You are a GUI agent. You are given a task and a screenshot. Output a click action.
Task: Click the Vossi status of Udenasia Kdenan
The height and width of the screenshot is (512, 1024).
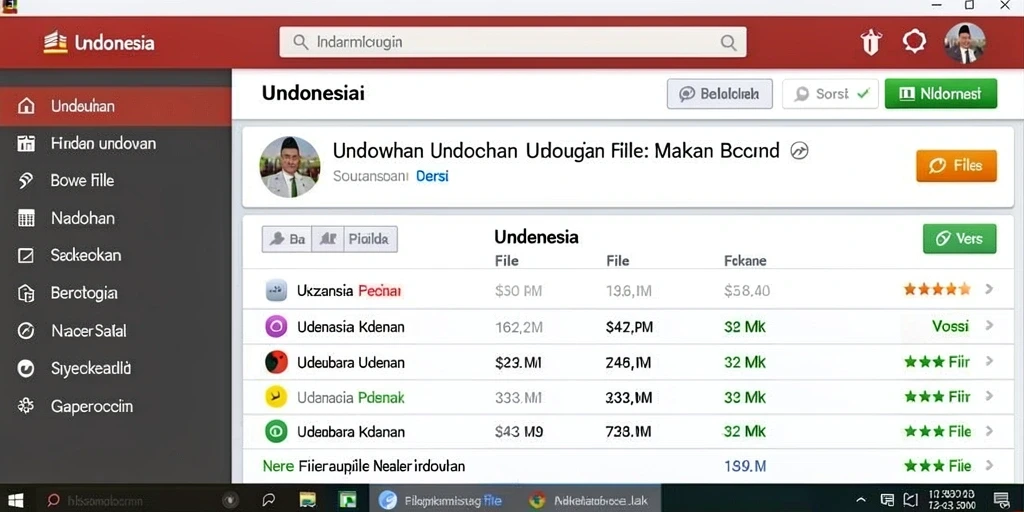click(950, 326)
